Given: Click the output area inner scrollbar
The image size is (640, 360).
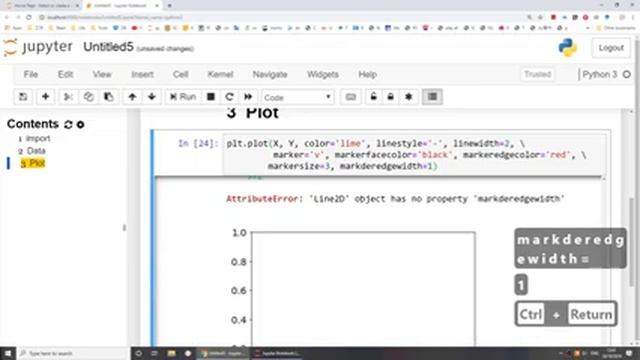Looking at the screenshot, I should [603, 261].
